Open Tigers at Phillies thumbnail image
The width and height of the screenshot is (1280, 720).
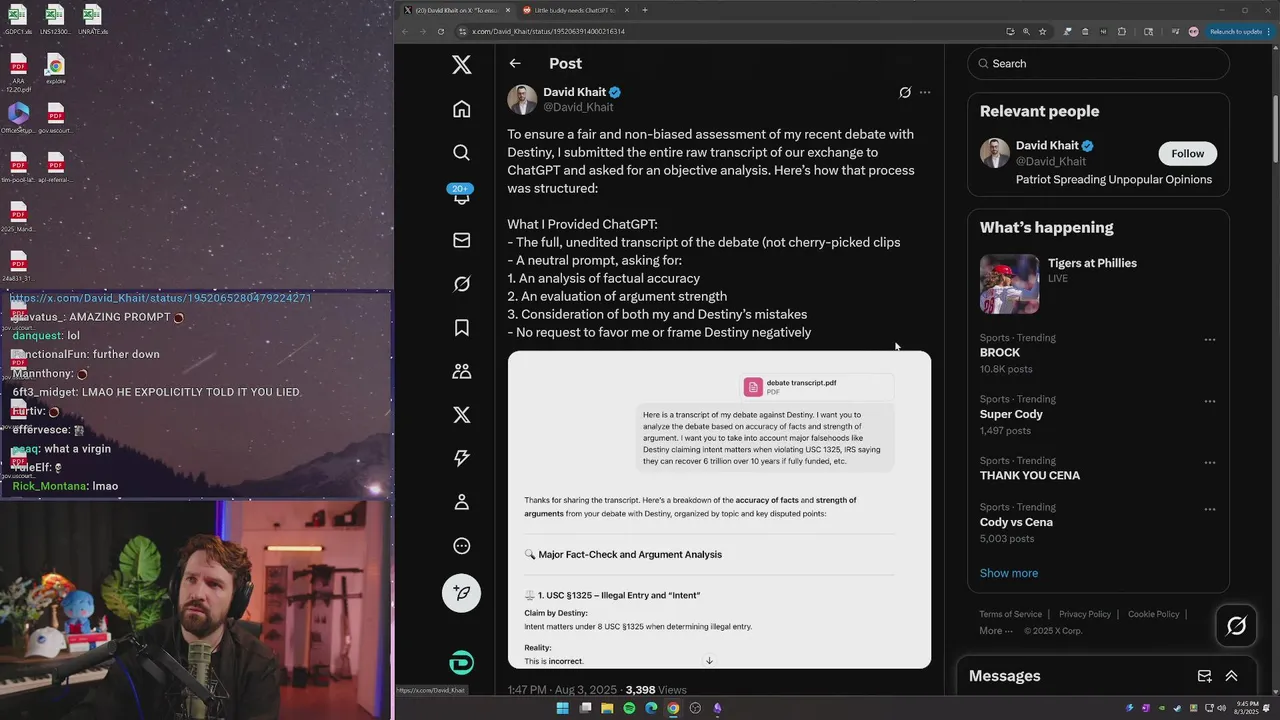point(1009,284)
